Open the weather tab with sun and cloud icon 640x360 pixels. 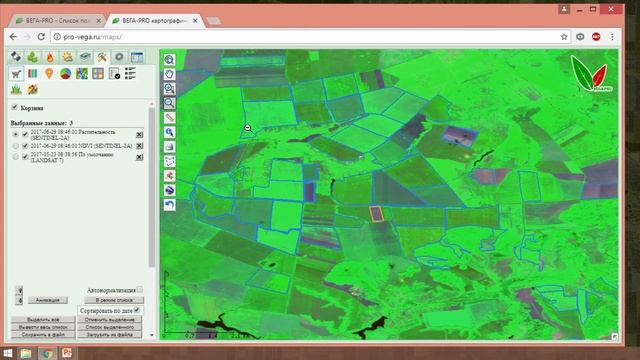pos(67,57)
